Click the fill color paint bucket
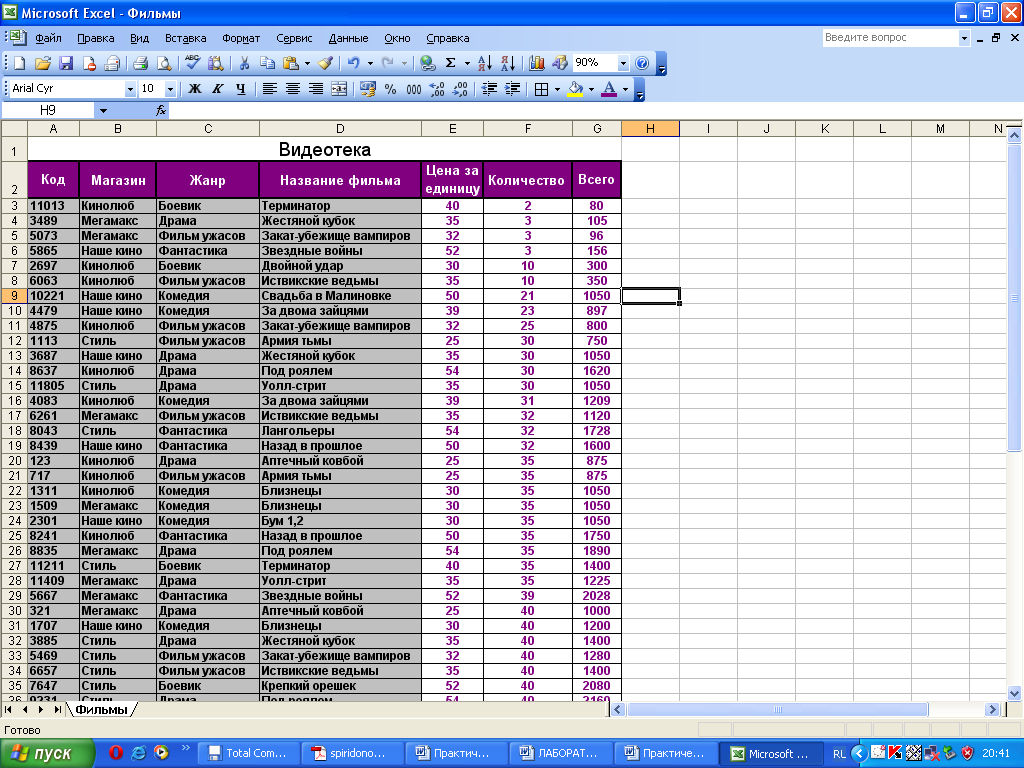 (574, 89)
